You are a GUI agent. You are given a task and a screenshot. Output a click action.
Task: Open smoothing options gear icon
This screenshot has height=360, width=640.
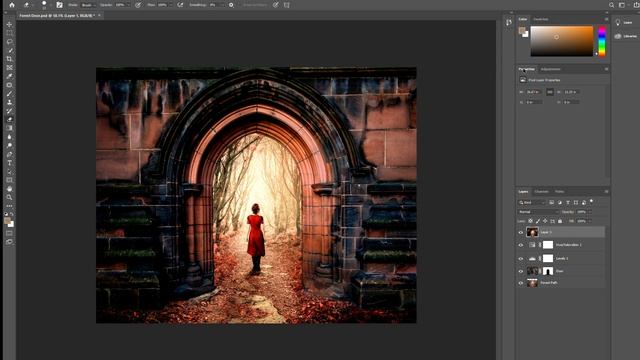click(231, 5)
